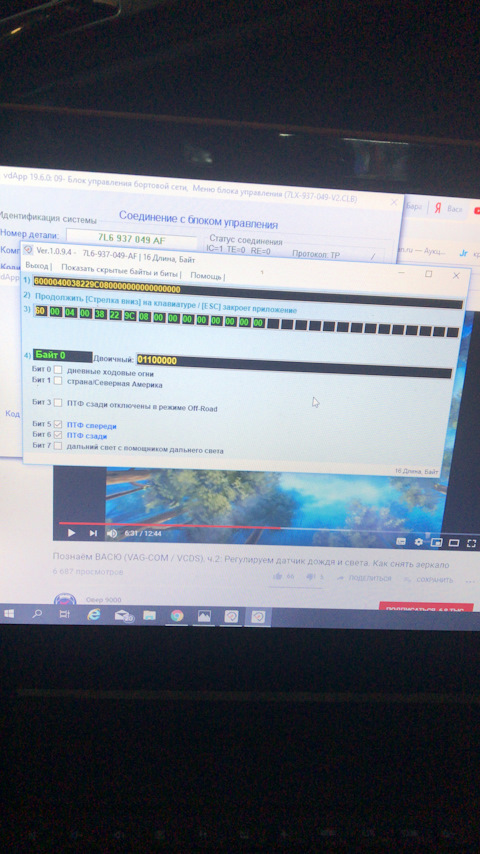480x854 pixels.
Task: Launch Internet Explorer from taskbar
Action: (x=94, y=615)
